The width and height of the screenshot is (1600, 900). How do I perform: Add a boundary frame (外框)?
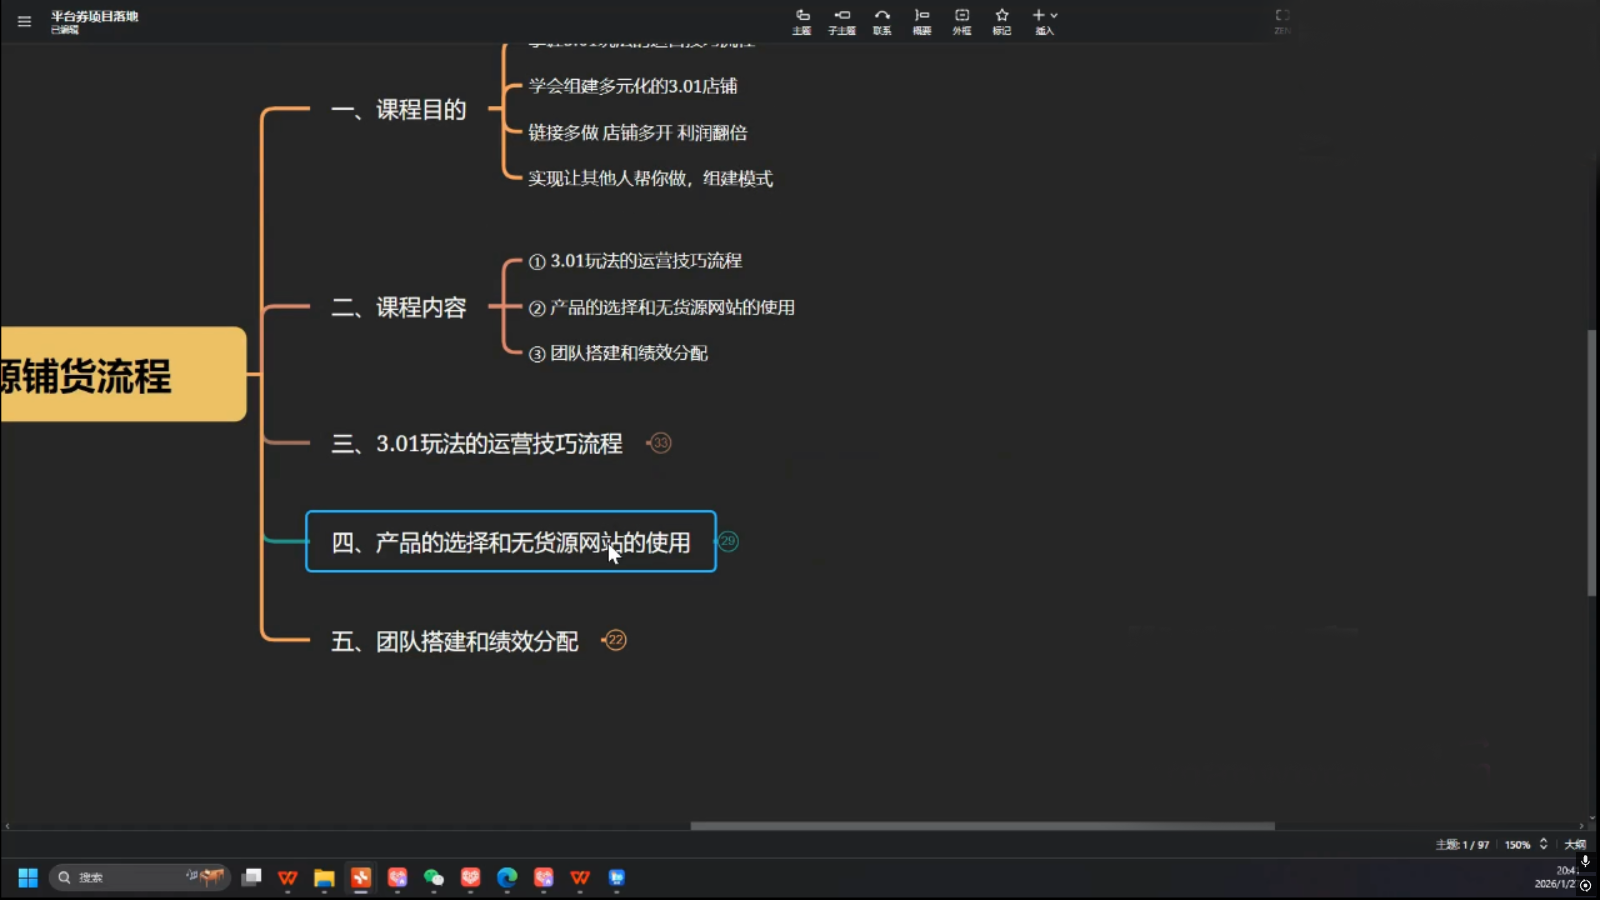961,22
